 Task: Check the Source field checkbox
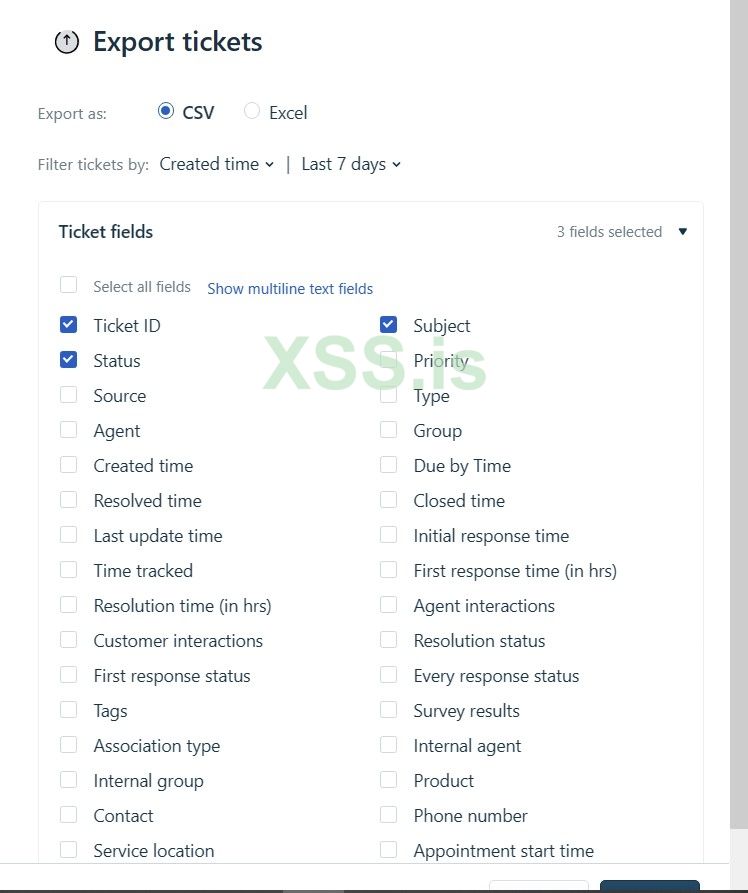click(x=68, y=393)
